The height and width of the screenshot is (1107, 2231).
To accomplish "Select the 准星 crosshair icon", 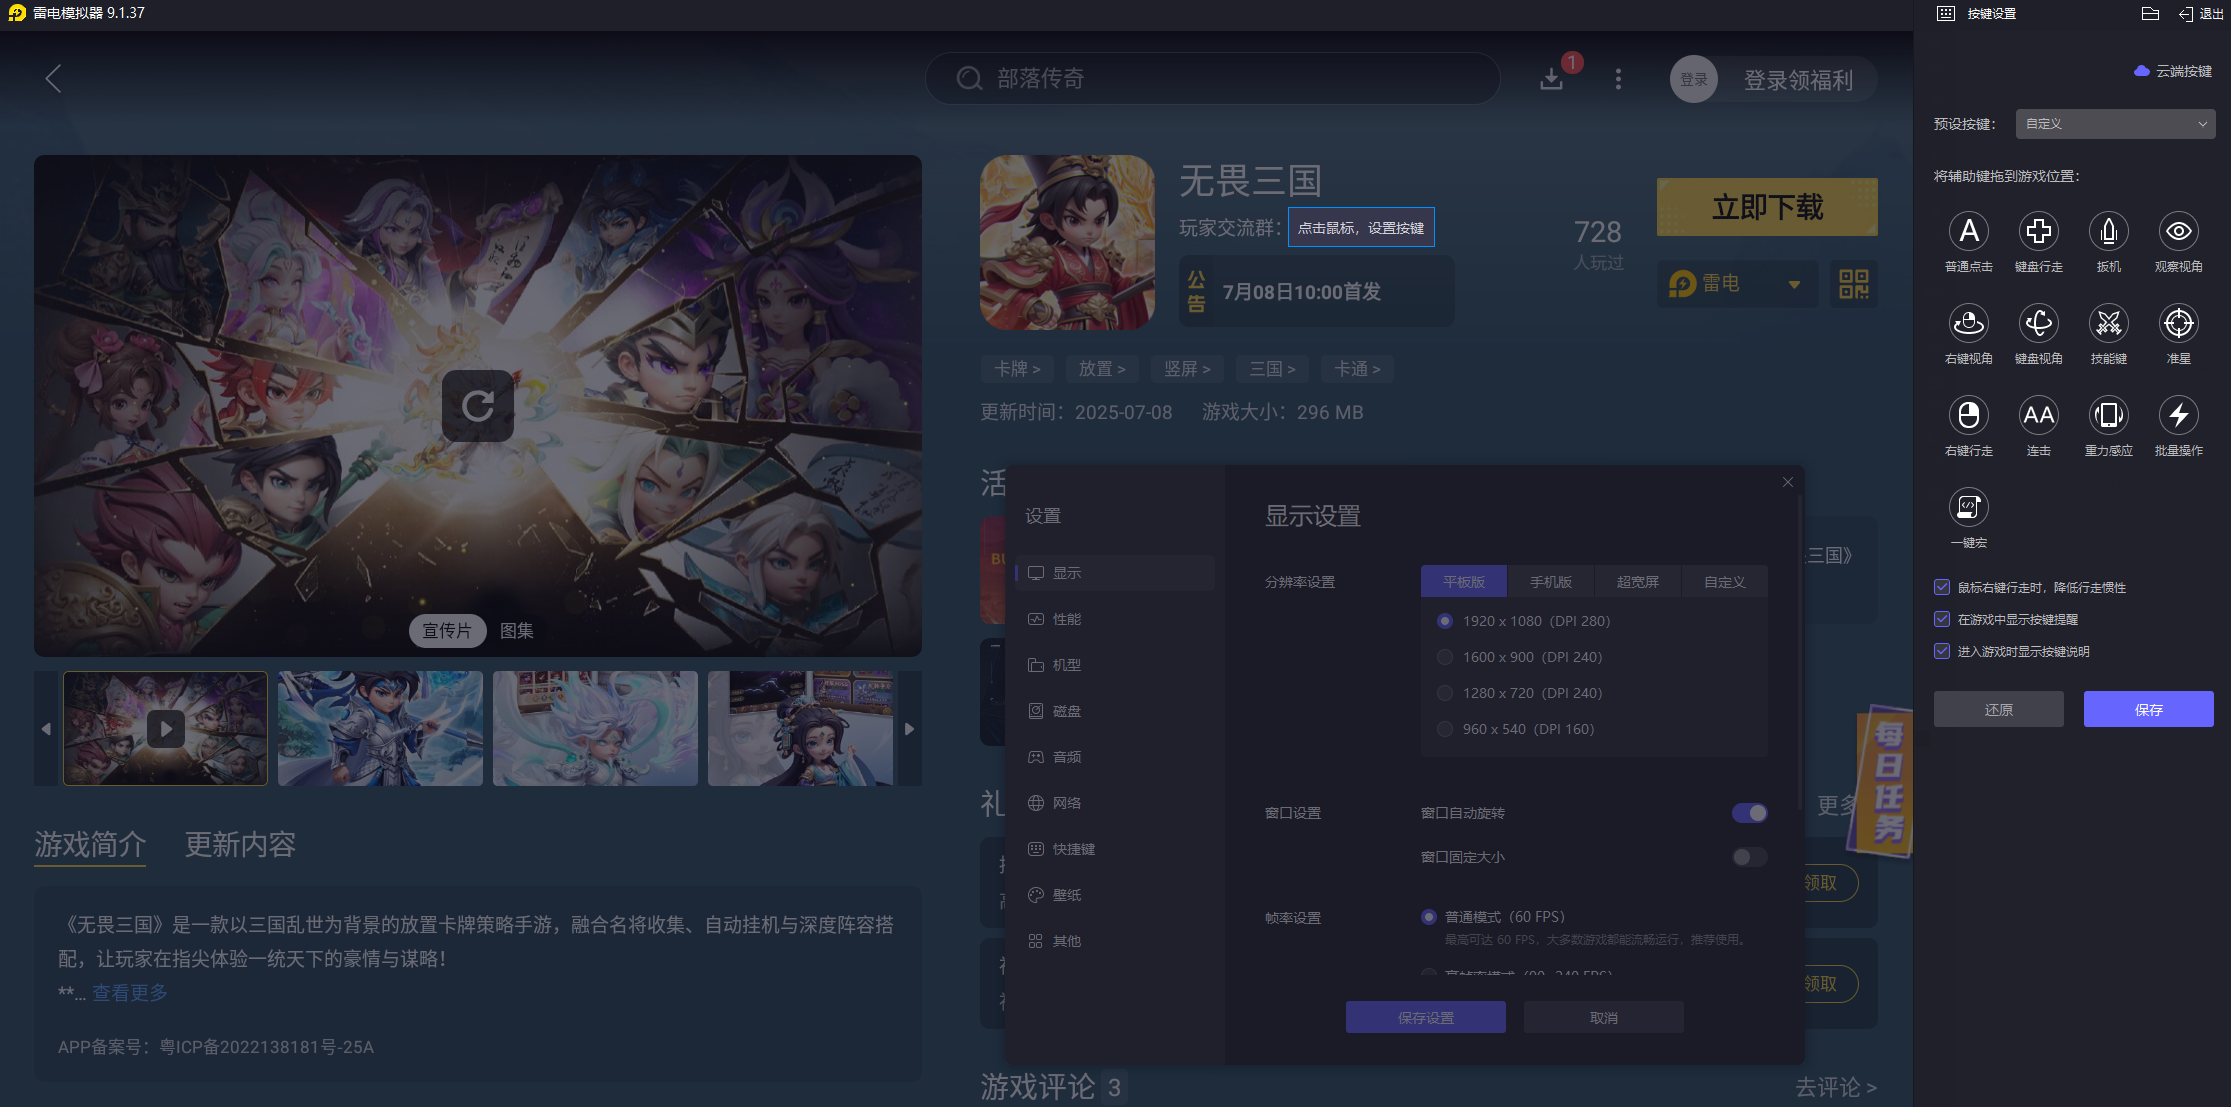I will point(2178,323).
